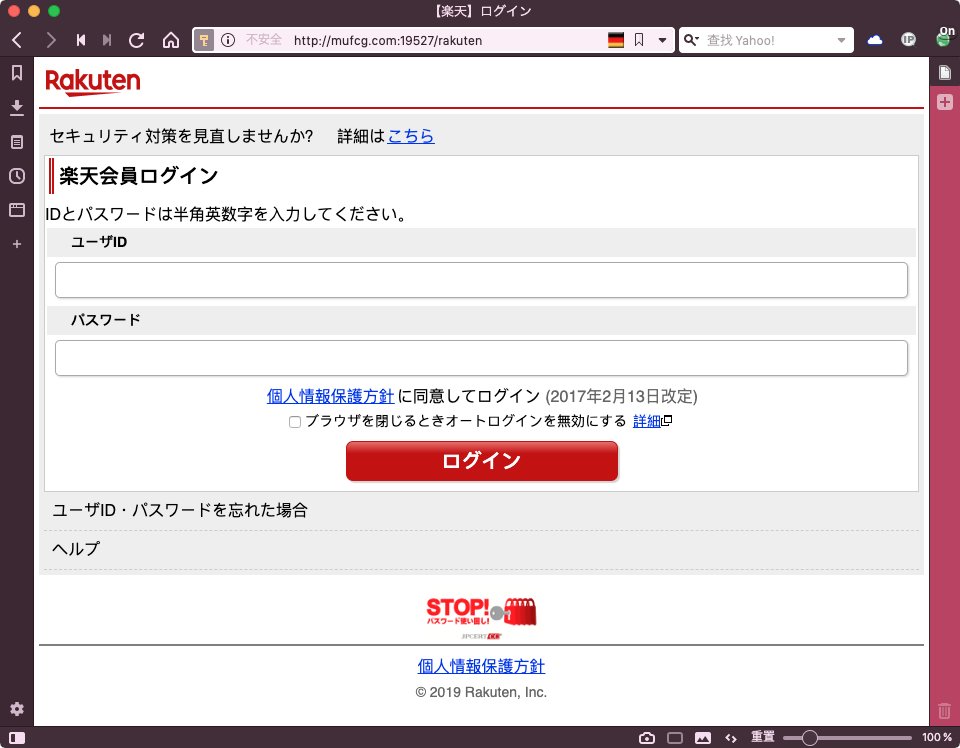Add a web panel with the plus icon
This screenshot has width=960, height=748.
(x=17, y=244)
